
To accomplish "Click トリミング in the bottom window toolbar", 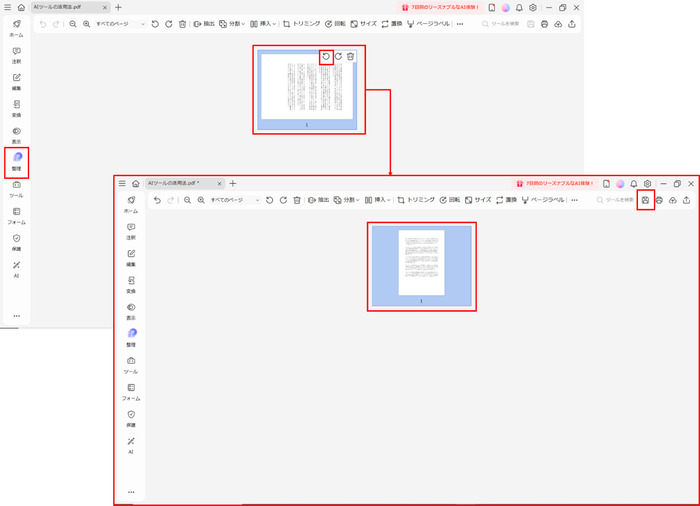I will point(417,200).
